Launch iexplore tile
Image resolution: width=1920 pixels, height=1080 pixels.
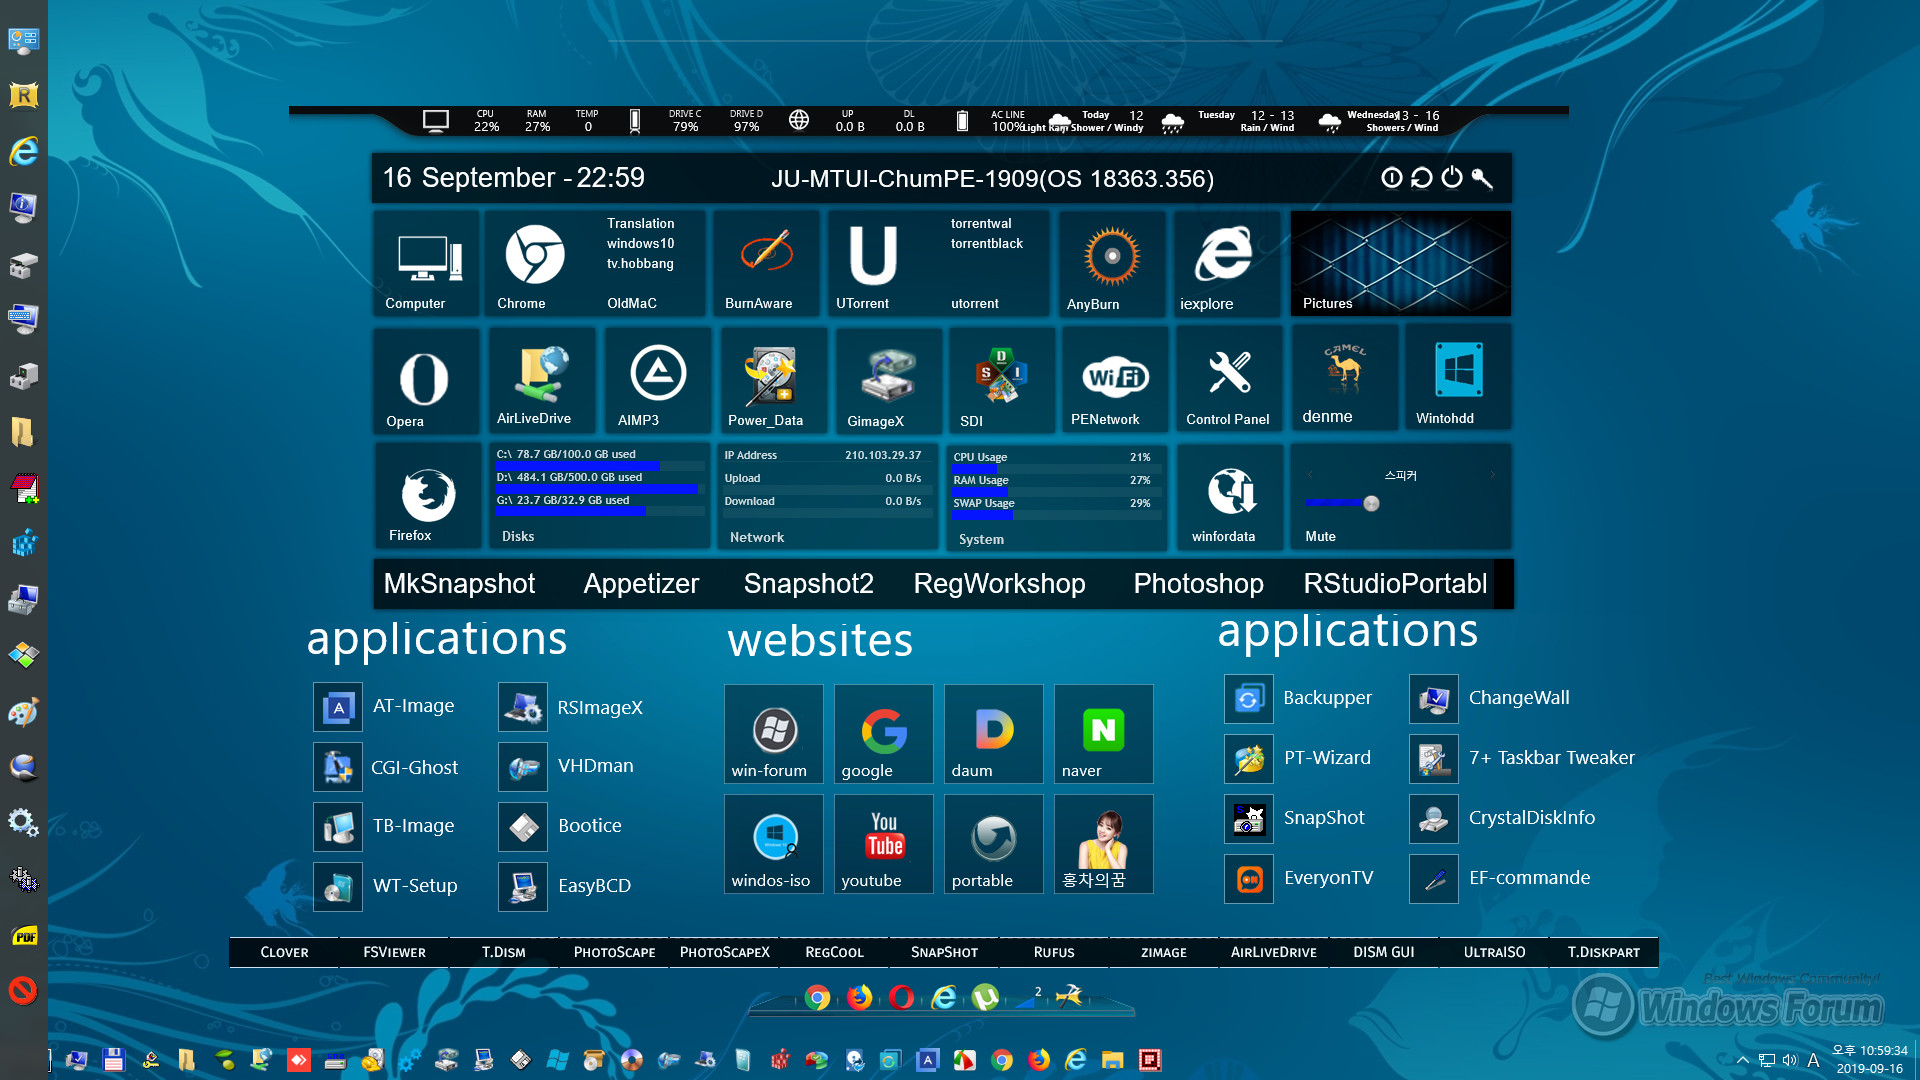(x=1226, y=263)
